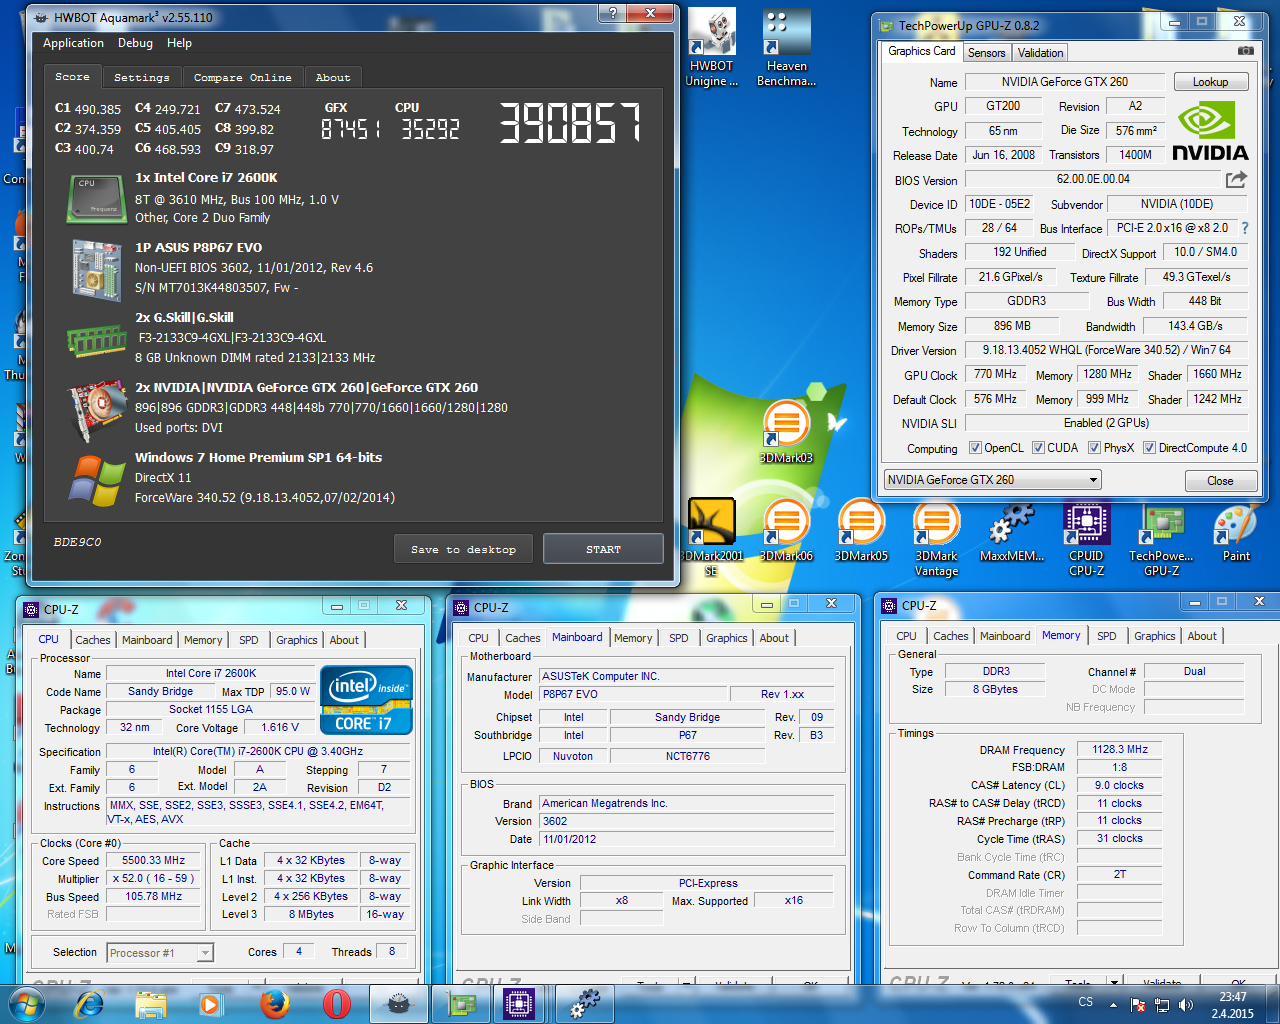
Task: Switch to GPU-Z taskbar button
Action: [x=461, y=1004]
